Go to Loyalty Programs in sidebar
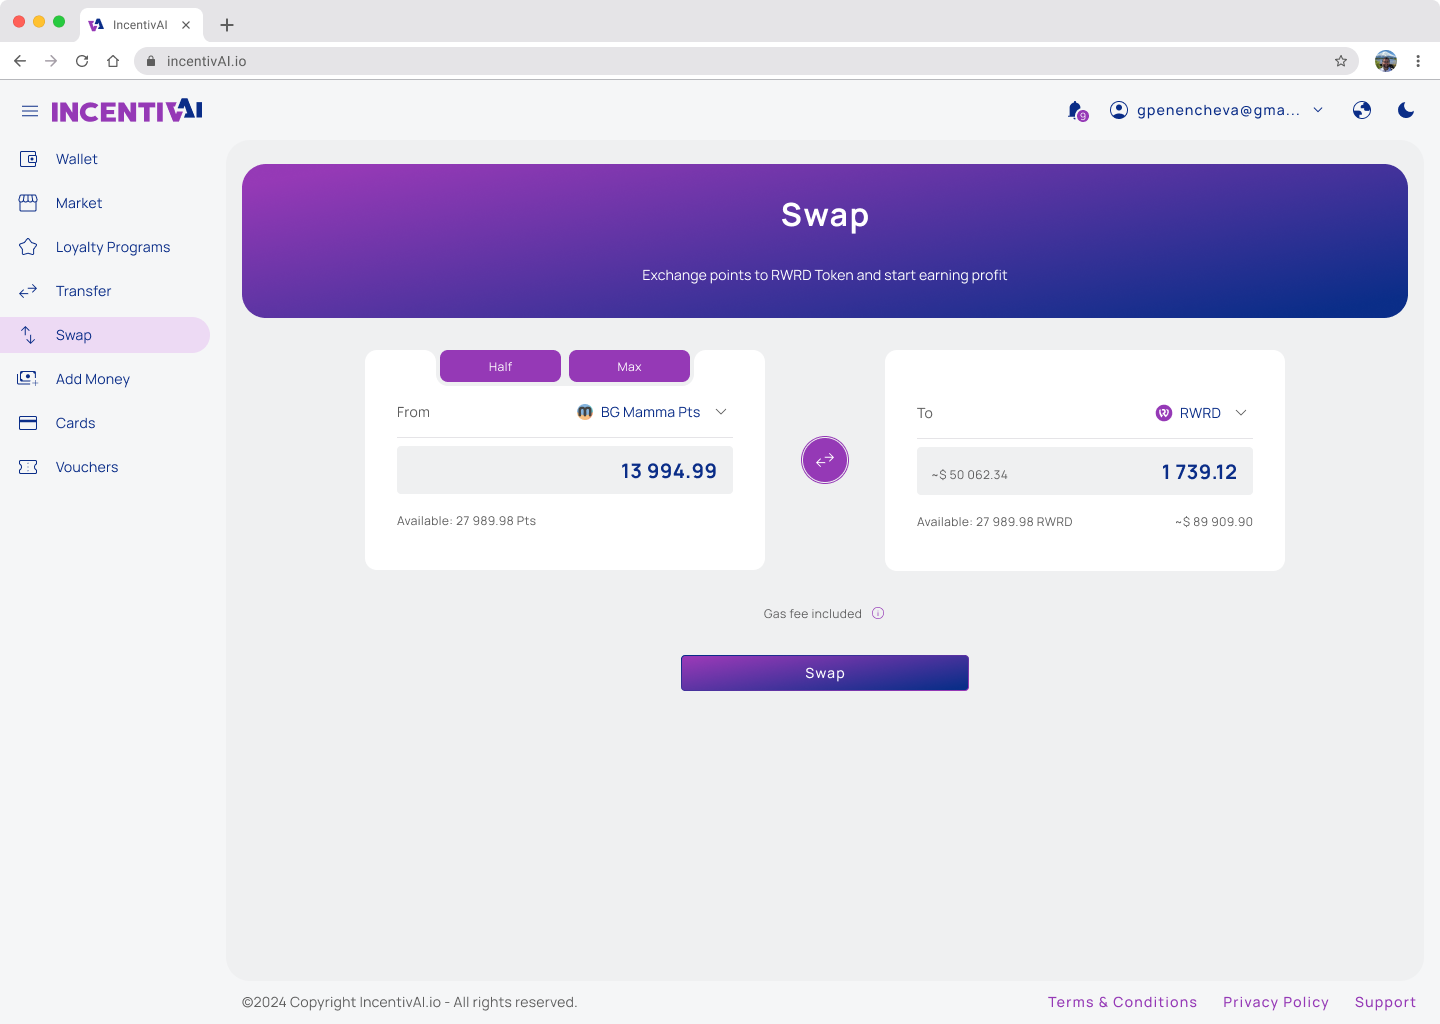 (112, 247)
